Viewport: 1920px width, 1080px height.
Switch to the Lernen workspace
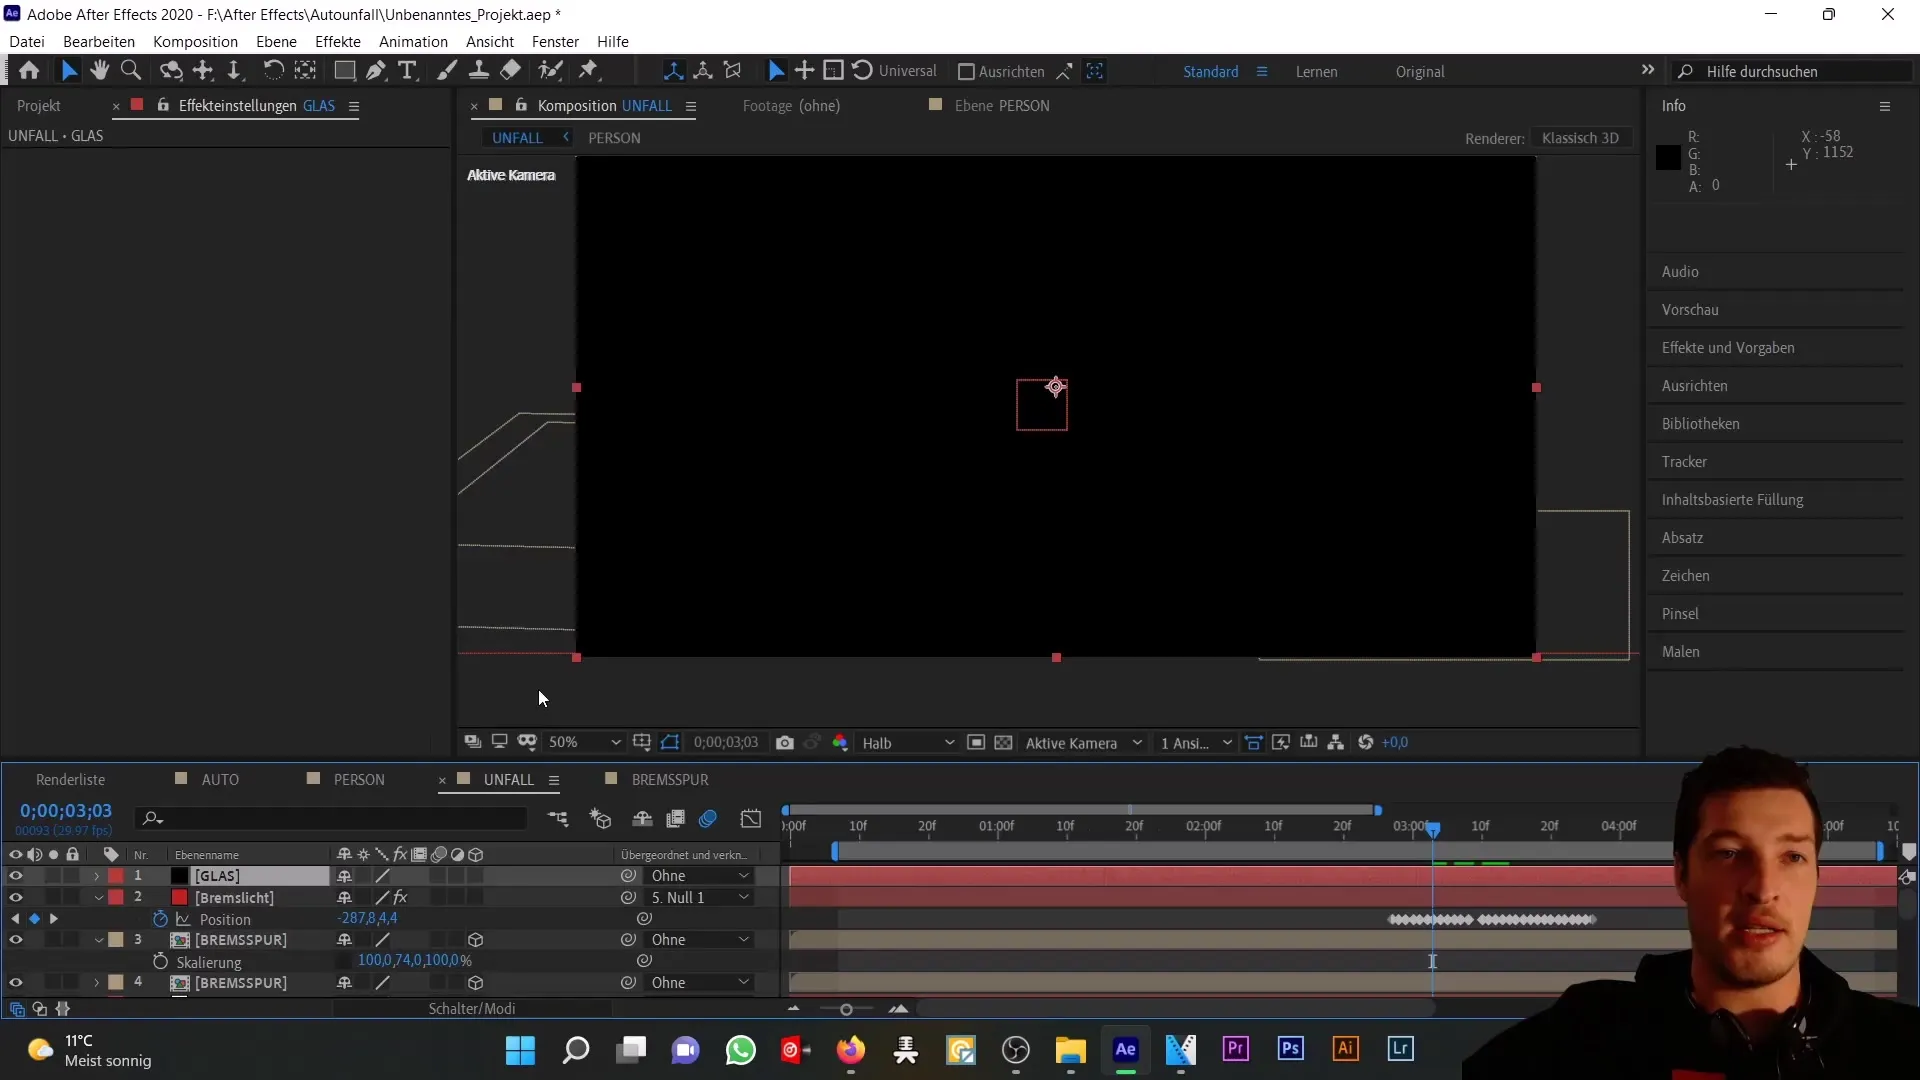(1316, 72)
